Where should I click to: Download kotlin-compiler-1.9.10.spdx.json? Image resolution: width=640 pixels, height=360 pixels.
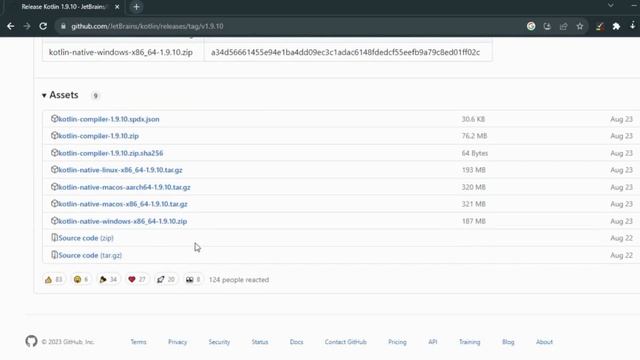coord(109,119)
